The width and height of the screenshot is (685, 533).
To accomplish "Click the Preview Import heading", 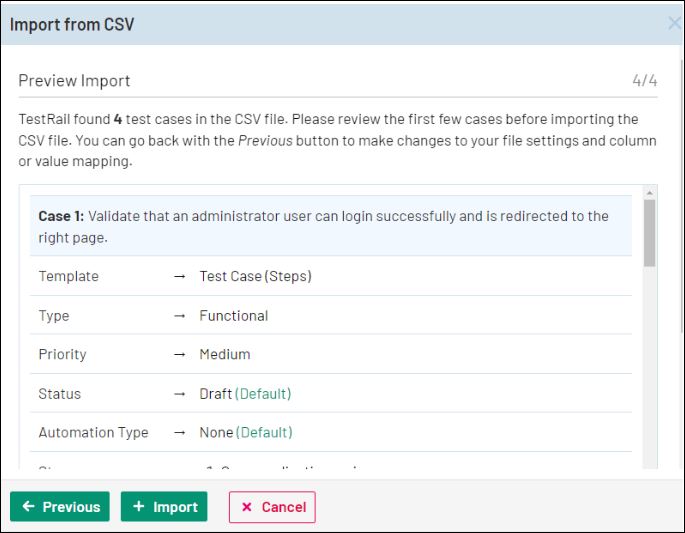I will (x=75, y=81).
